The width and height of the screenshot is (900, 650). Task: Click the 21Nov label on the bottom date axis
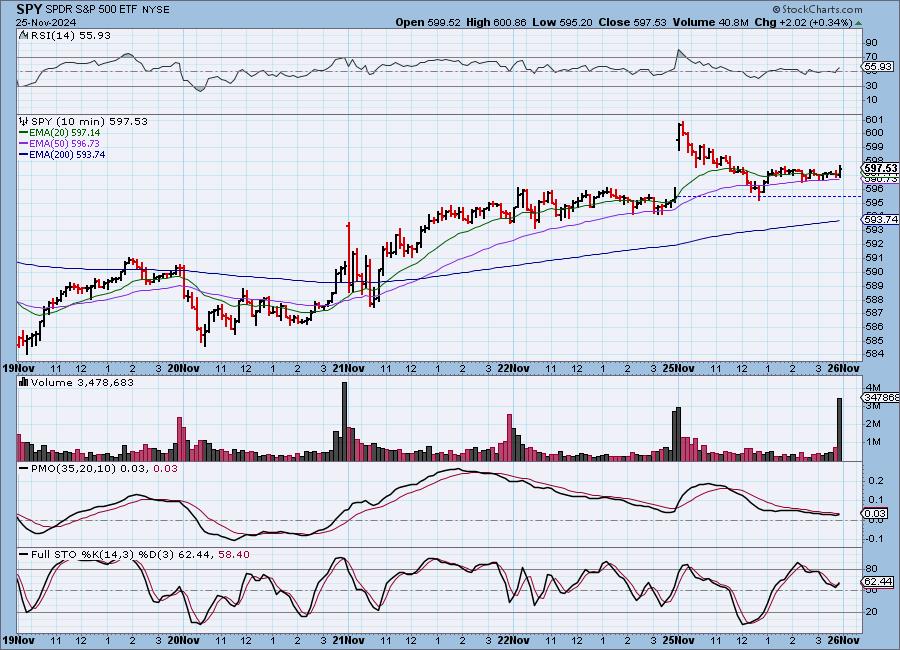tap(348, 640)
